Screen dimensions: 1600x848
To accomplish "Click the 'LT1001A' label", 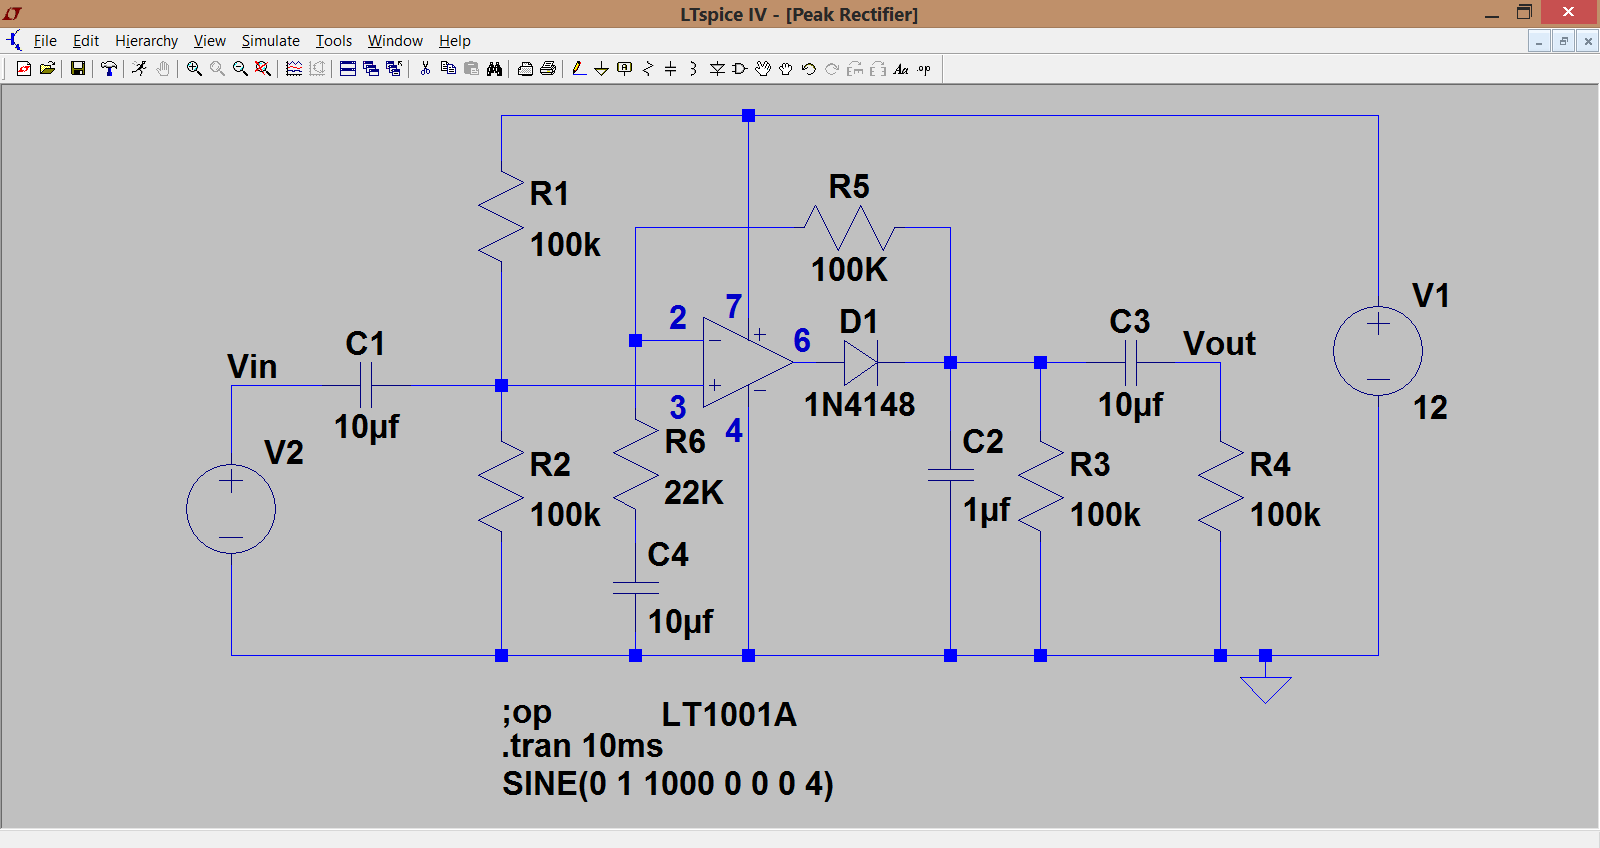I will click(729, 715).
